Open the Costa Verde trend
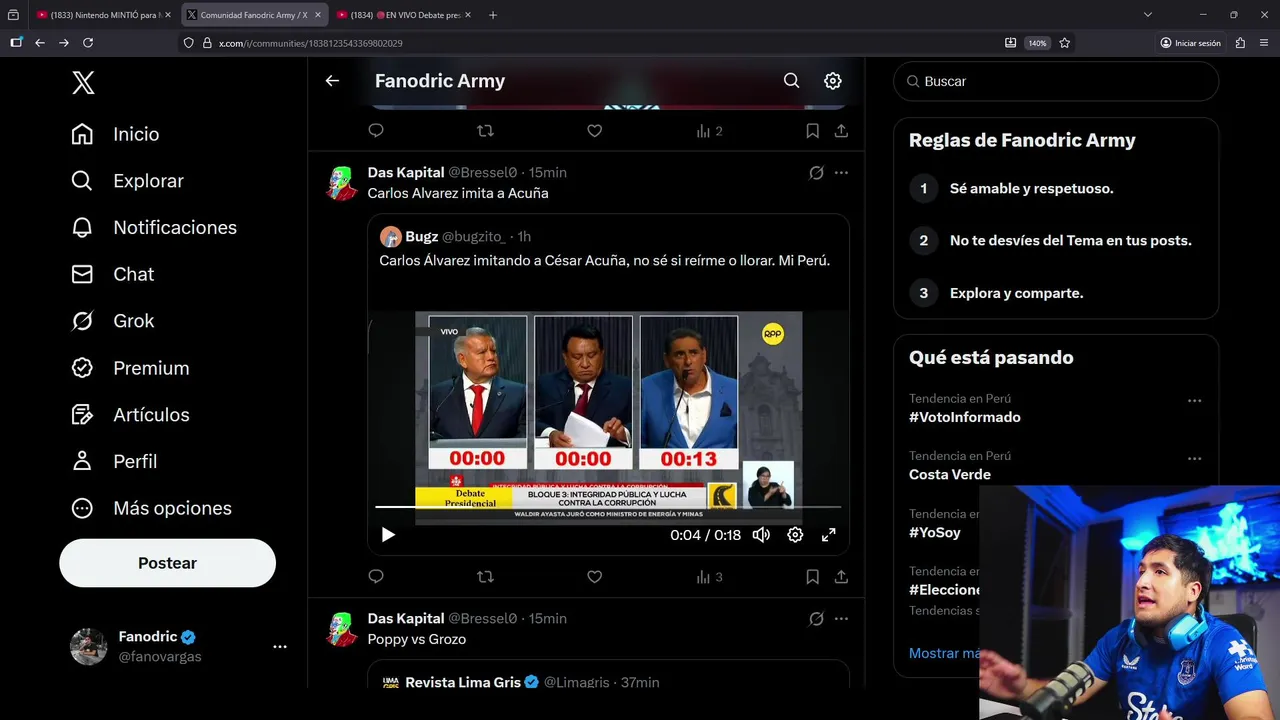The height and width of the screenshot is (720, 1280). click(950, 474)
